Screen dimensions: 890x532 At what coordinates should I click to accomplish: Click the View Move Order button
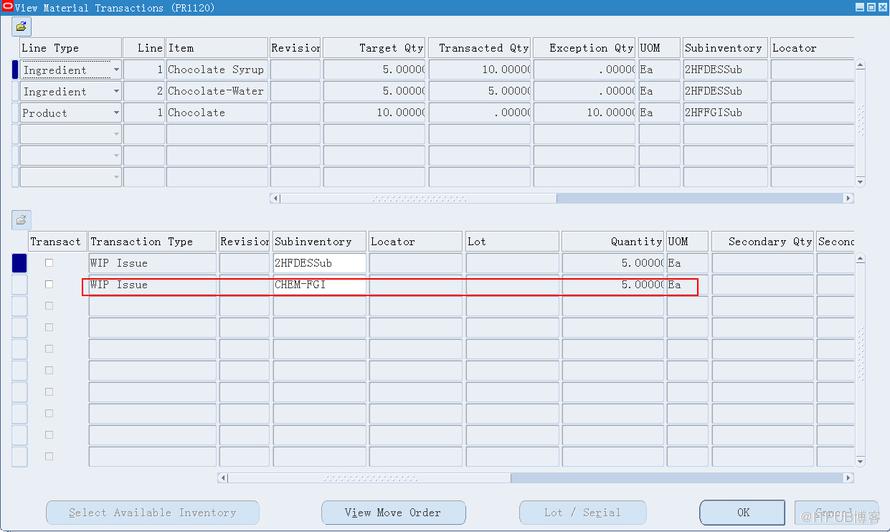click(393, 513)
